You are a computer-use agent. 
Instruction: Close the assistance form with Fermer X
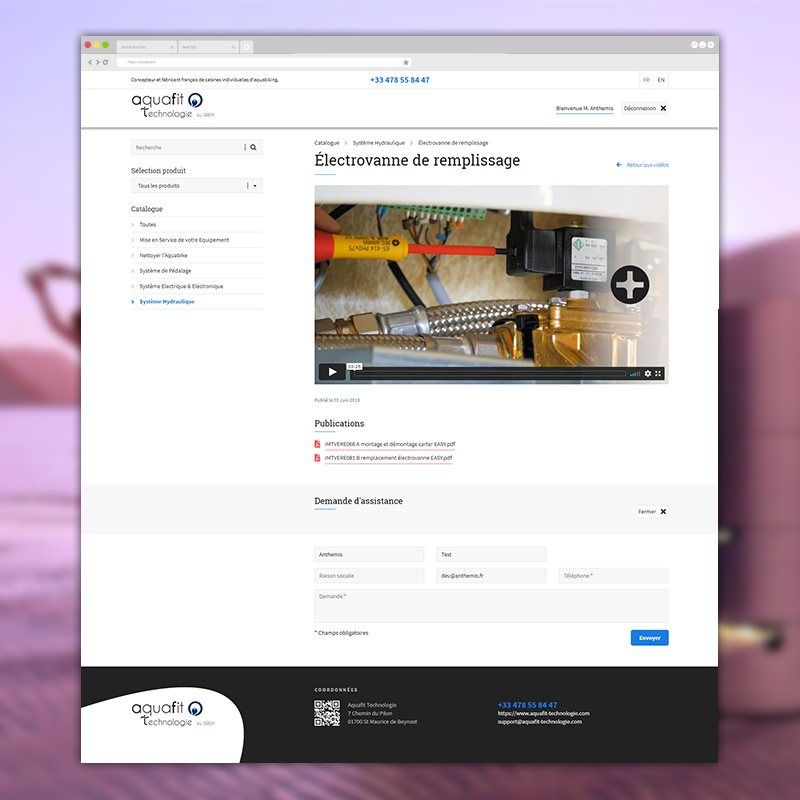pyautogui.click(x=663, y=511)
